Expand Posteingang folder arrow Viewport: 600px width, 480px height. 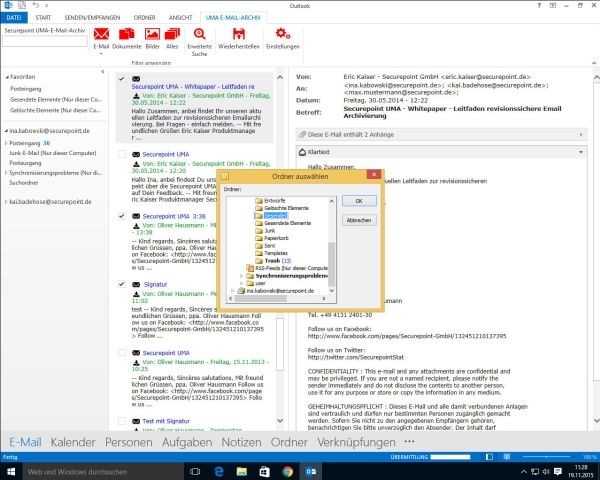[x=6, y=143]
